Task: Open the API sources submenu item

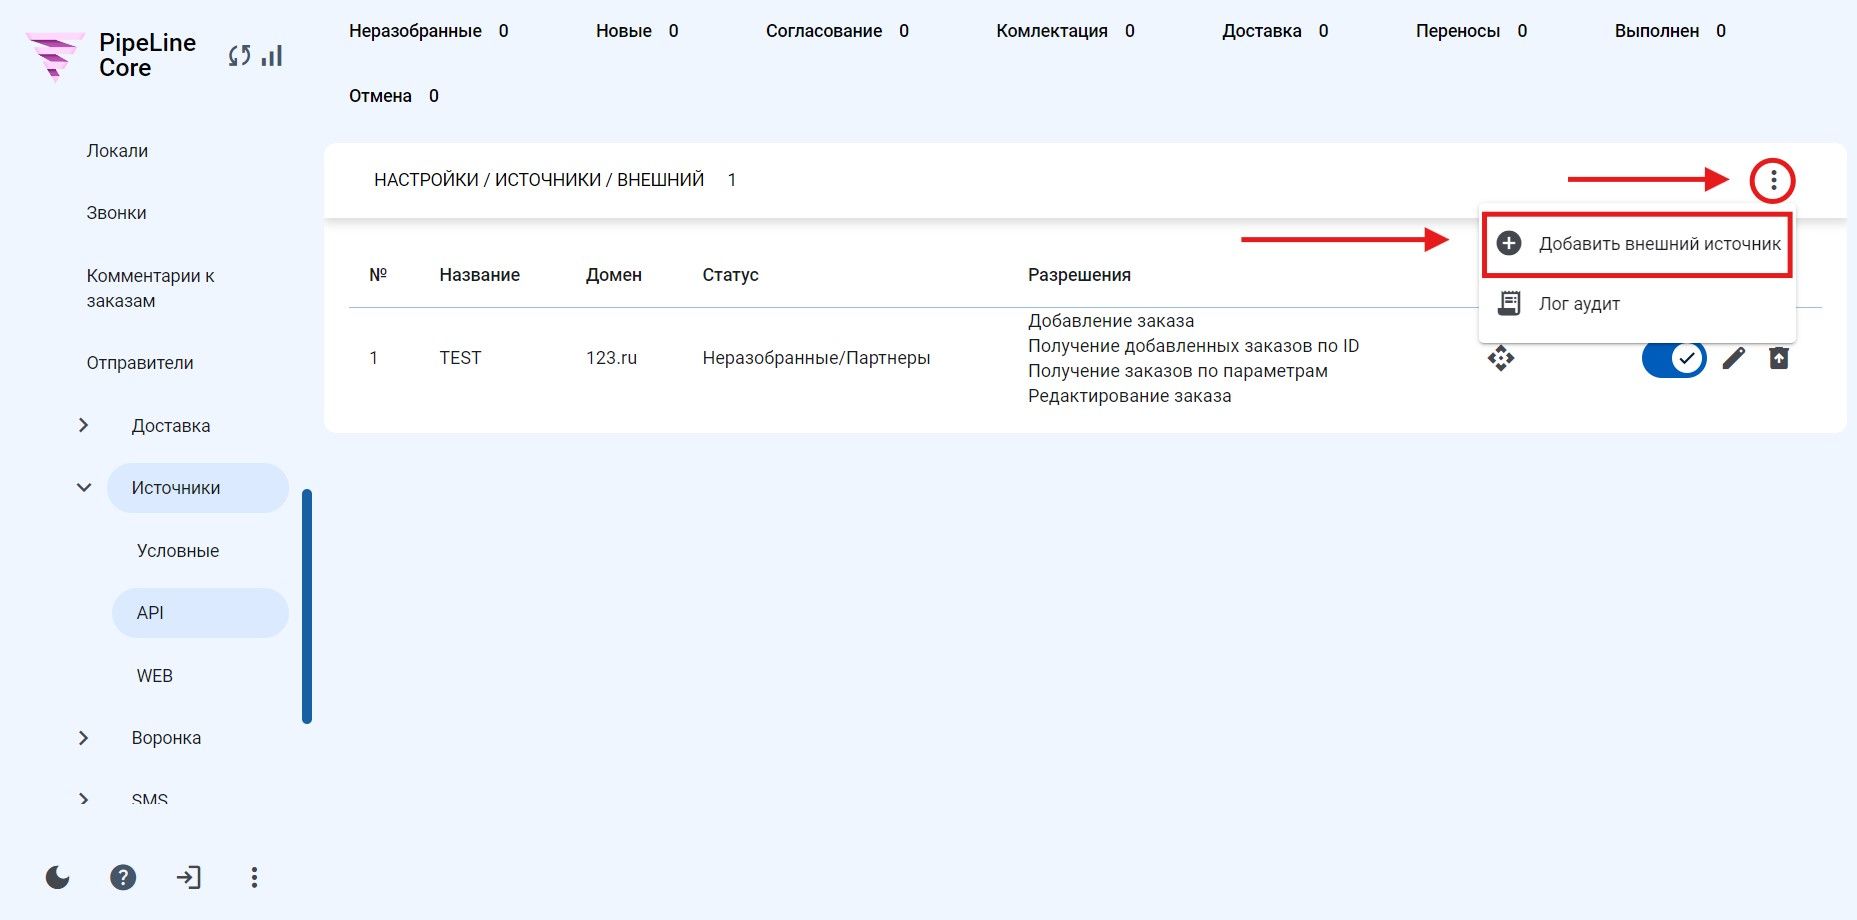Action: [x=200, y=613]
